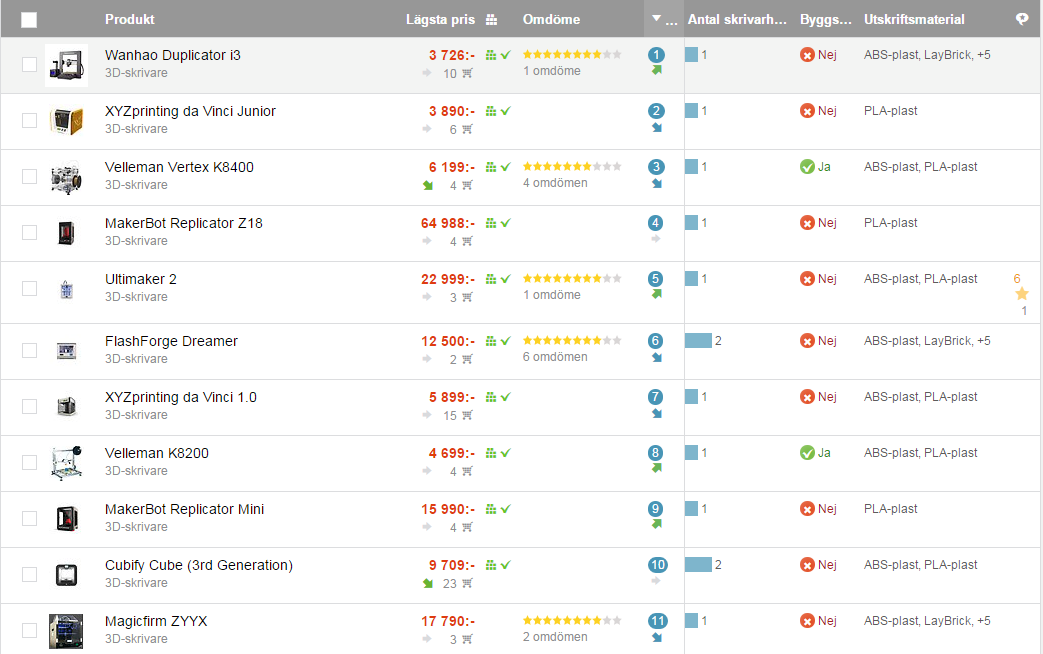The height and width of the screenshot is (654, 1043).
Task: Click the gold star icon in the Ultimaker 2 row
Action: (x=1022, y=293)
